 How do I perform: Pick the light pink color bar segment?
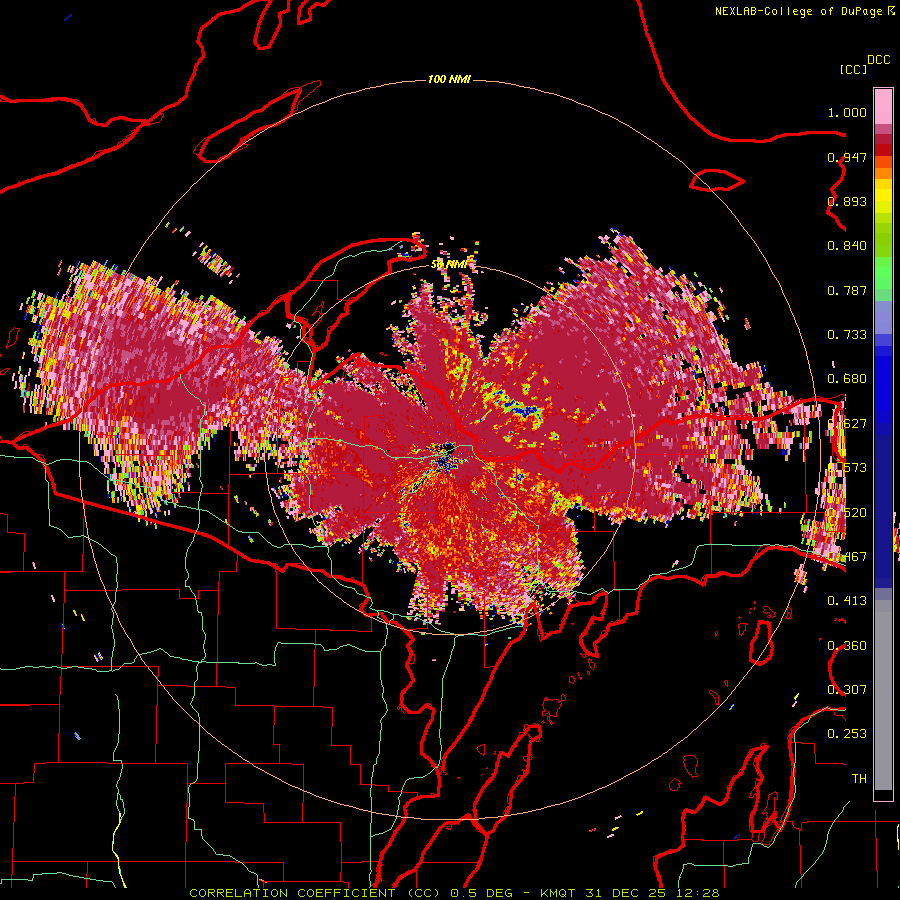pos(883,107)
